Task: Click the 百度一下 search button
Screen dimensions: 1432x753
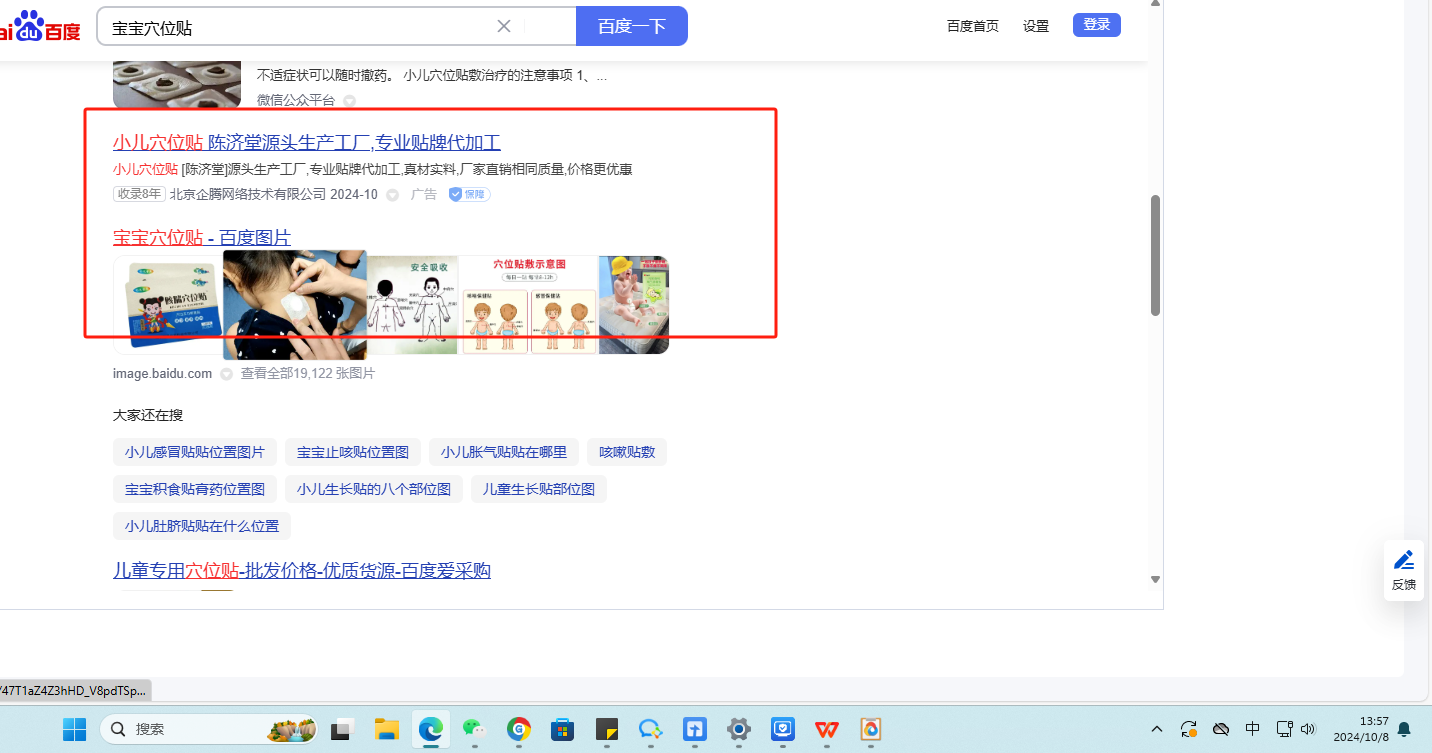Action: click(x=631, y=26)
